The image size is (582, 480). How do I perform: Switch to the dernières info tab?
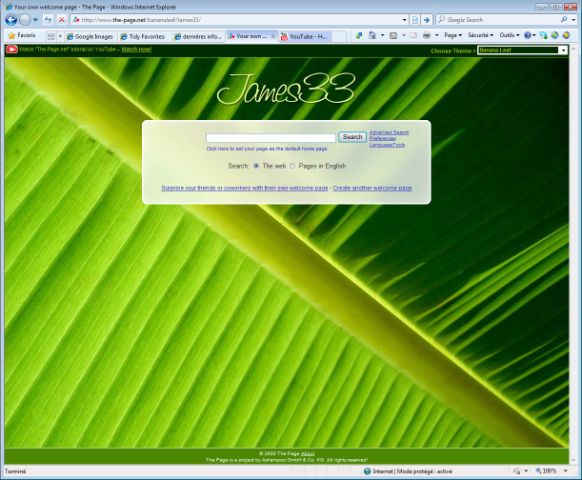pyautogui.click(x=198, y=36)
